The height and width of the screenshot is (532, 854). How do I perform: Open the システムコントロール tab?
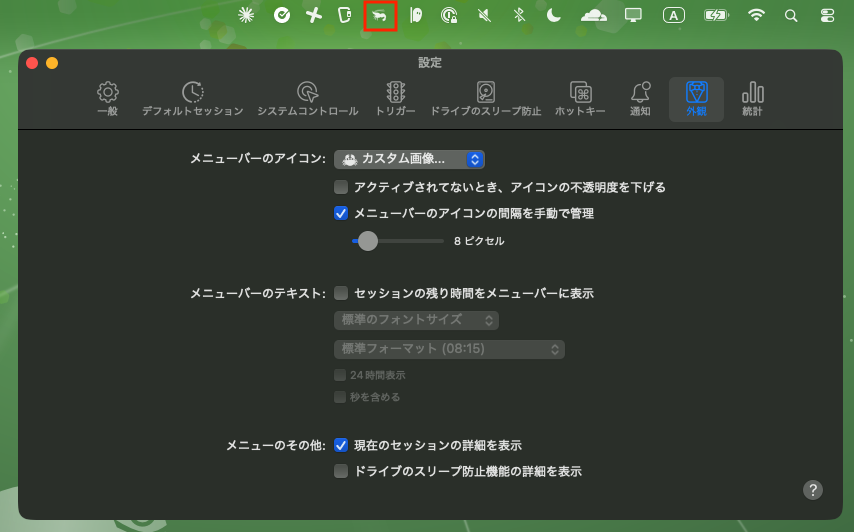coord(308,99)
